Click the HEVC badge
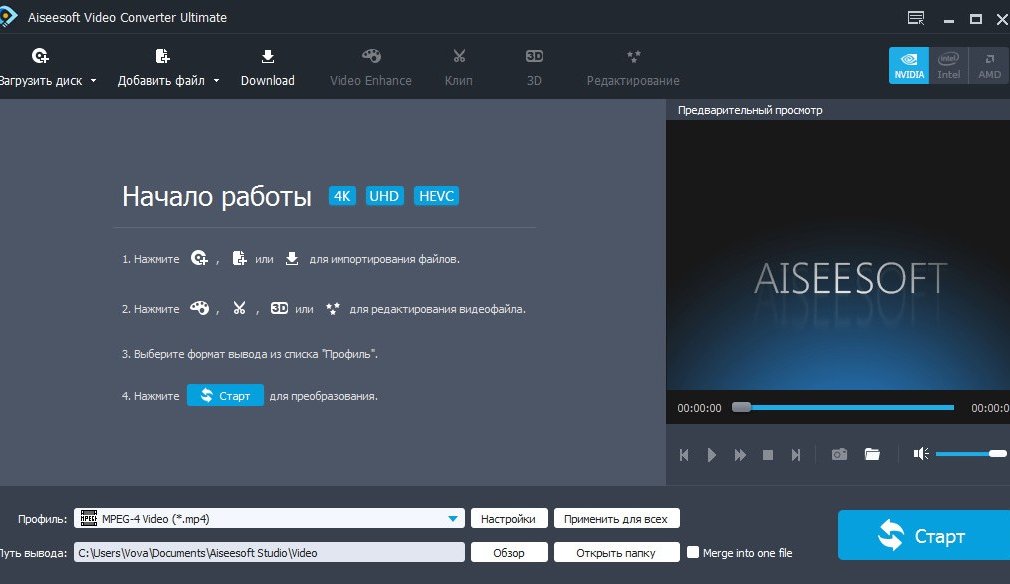The height and width of the screenshot is (584, 1010). 436,196
